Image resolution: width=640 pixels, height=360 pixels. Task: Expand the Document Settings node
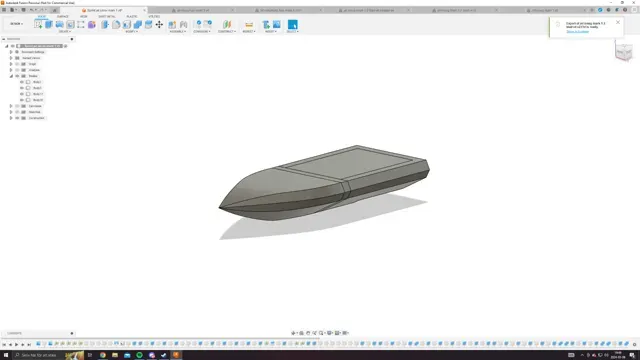click(11, 52)
